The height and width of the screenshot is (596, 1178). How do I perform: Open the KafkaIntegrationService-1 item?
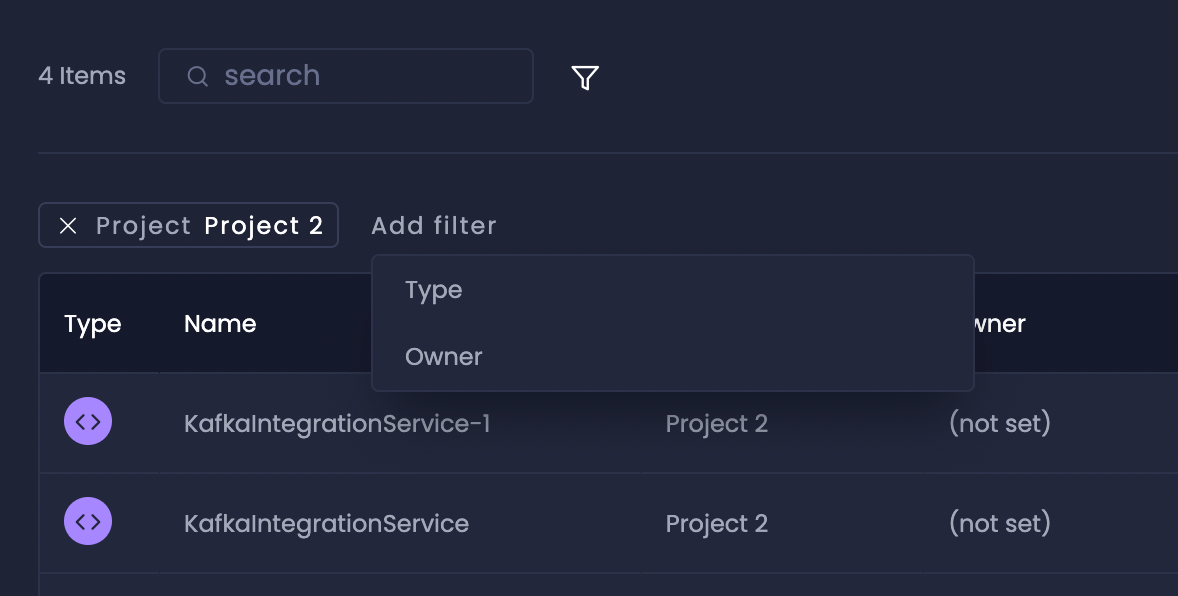pyautogui.click(x=337, y=424)
